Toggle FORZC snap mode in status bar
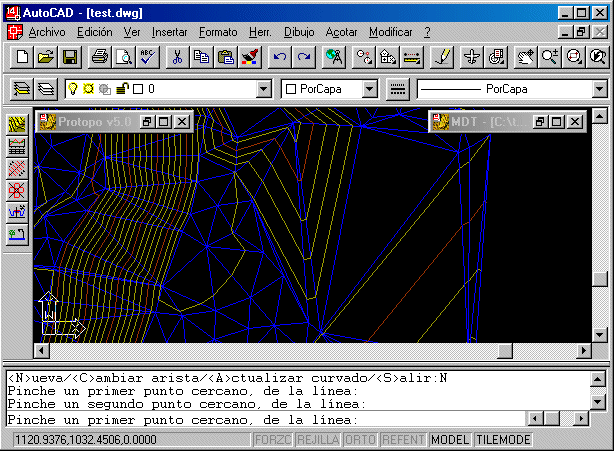Screen dimensions: 614x451 (273, 440)
